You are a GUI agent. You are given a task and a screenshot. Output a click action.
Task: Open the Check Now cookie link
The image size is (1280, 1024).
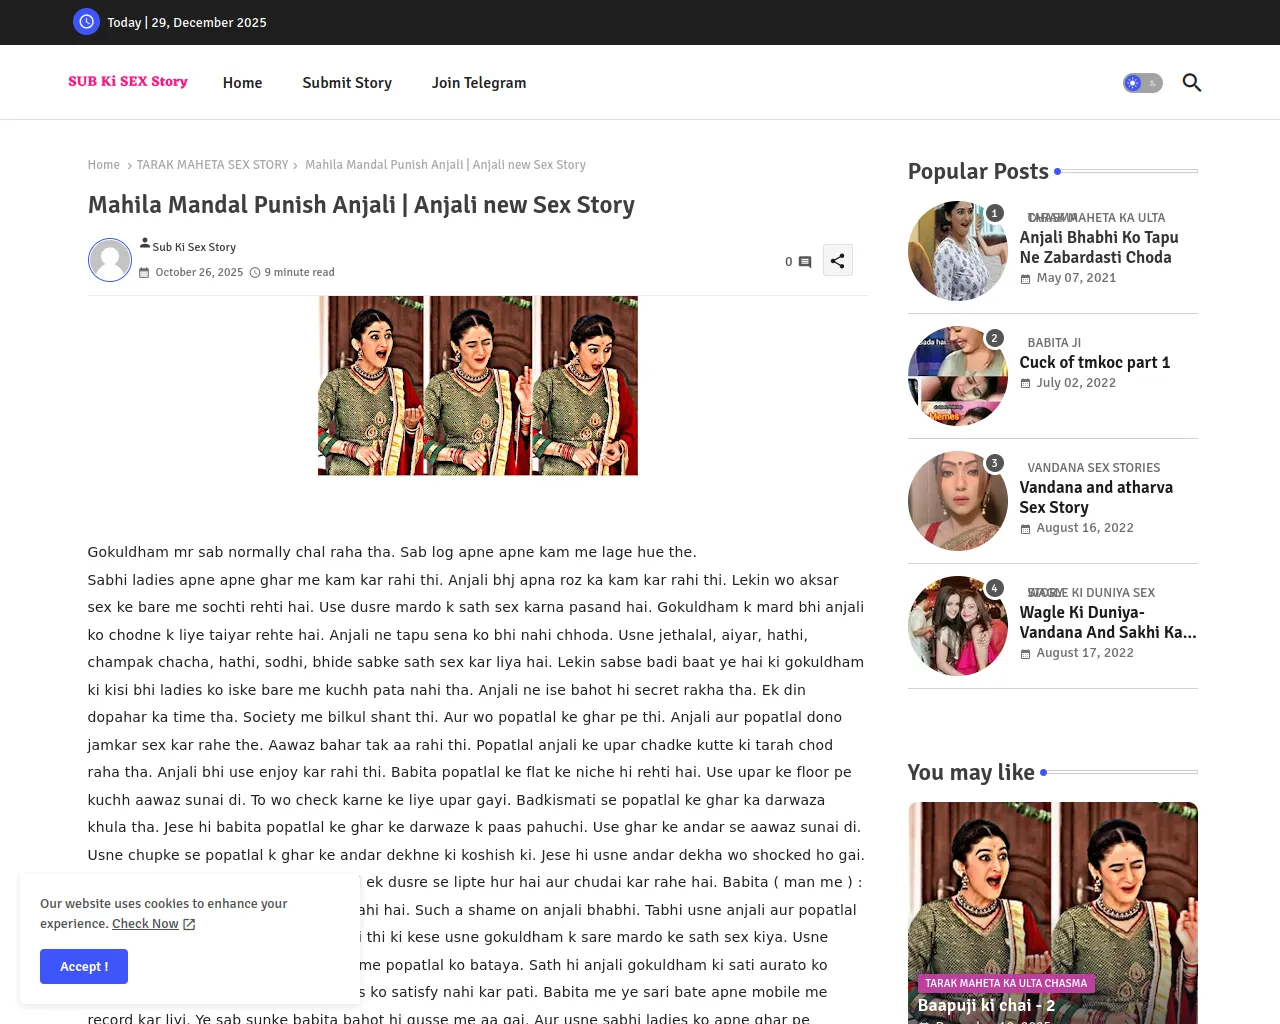coord(145,924)
